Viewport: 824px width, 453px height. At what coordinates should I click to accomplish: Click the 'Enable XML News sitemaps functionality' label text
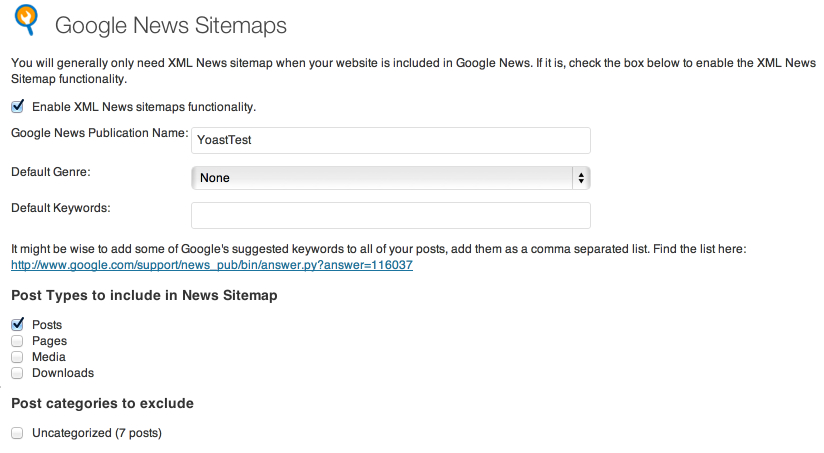coord(144,106)
